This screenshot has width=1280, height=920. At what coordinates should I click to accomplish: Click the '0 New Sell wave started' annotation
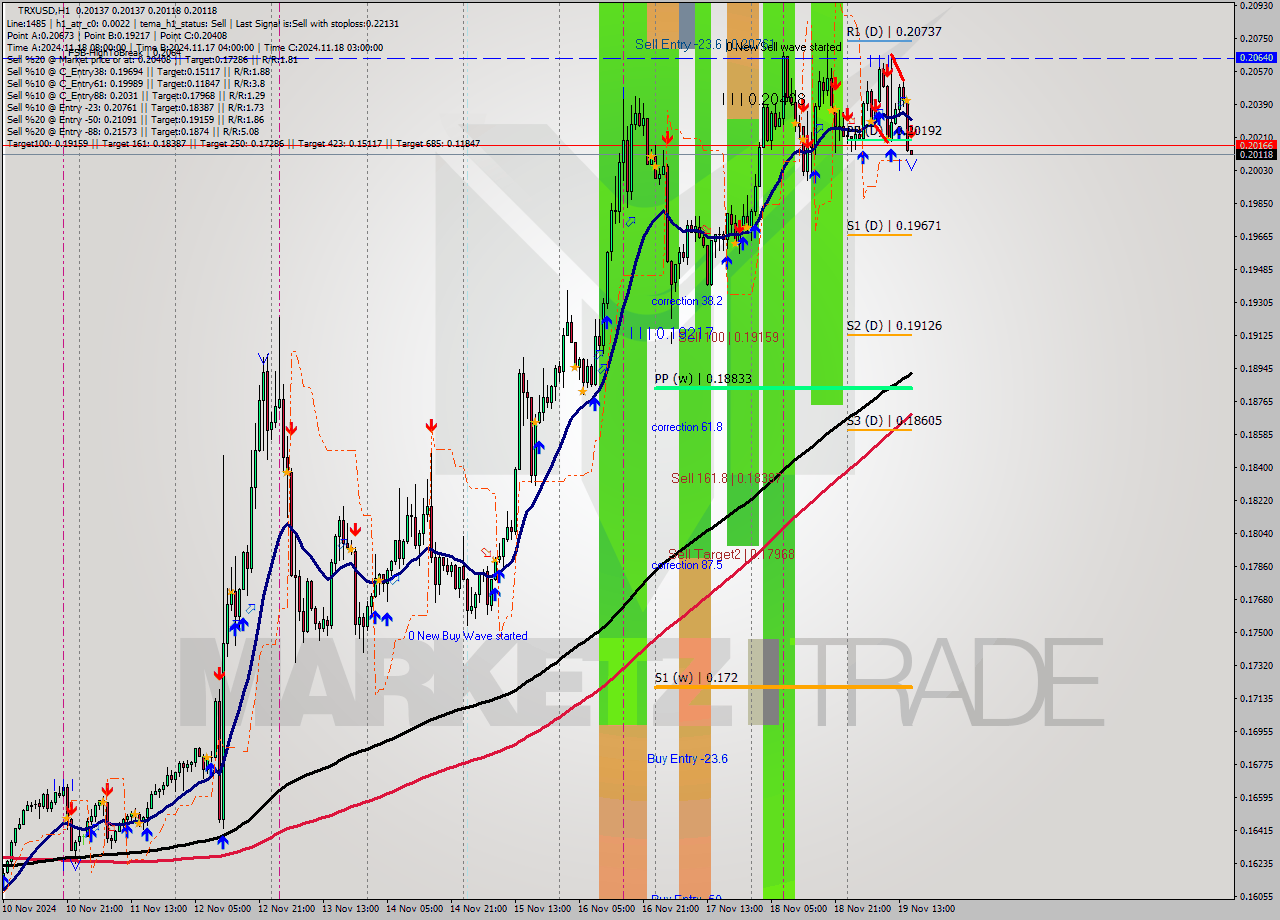tap(784, 47)
